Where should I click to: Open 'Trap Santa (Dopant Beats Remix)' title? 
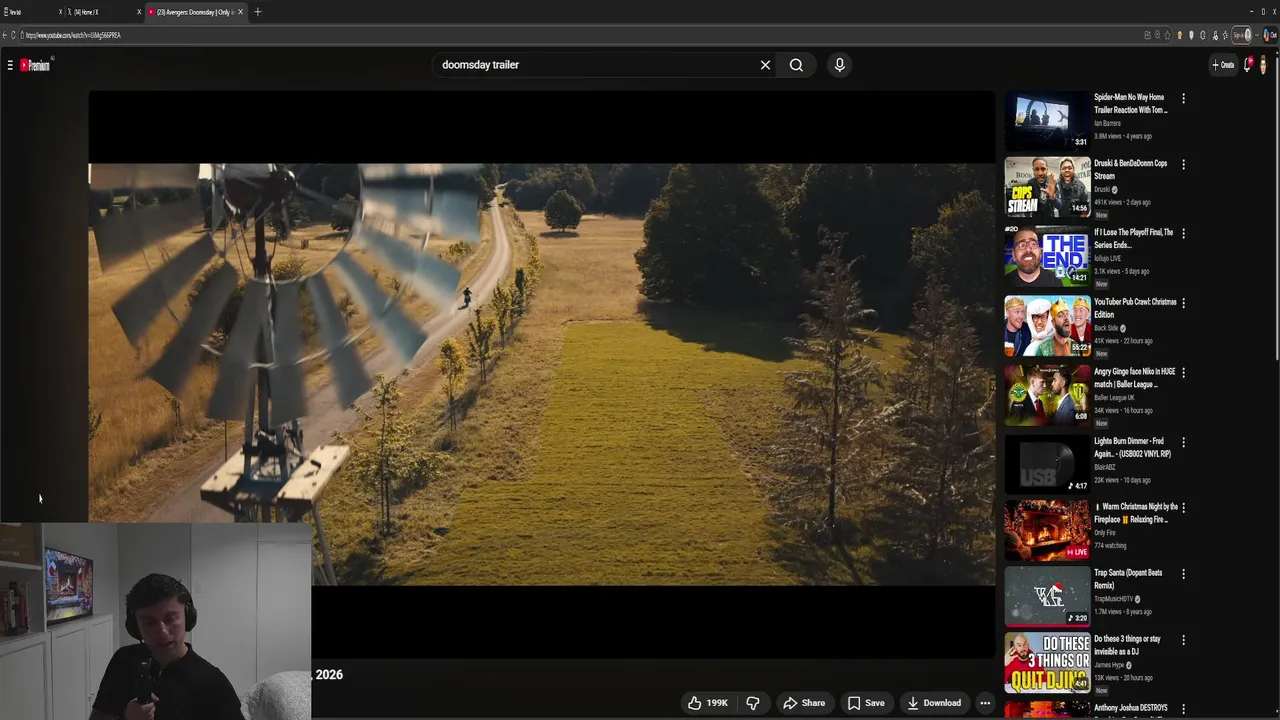tap(1128, 579)
